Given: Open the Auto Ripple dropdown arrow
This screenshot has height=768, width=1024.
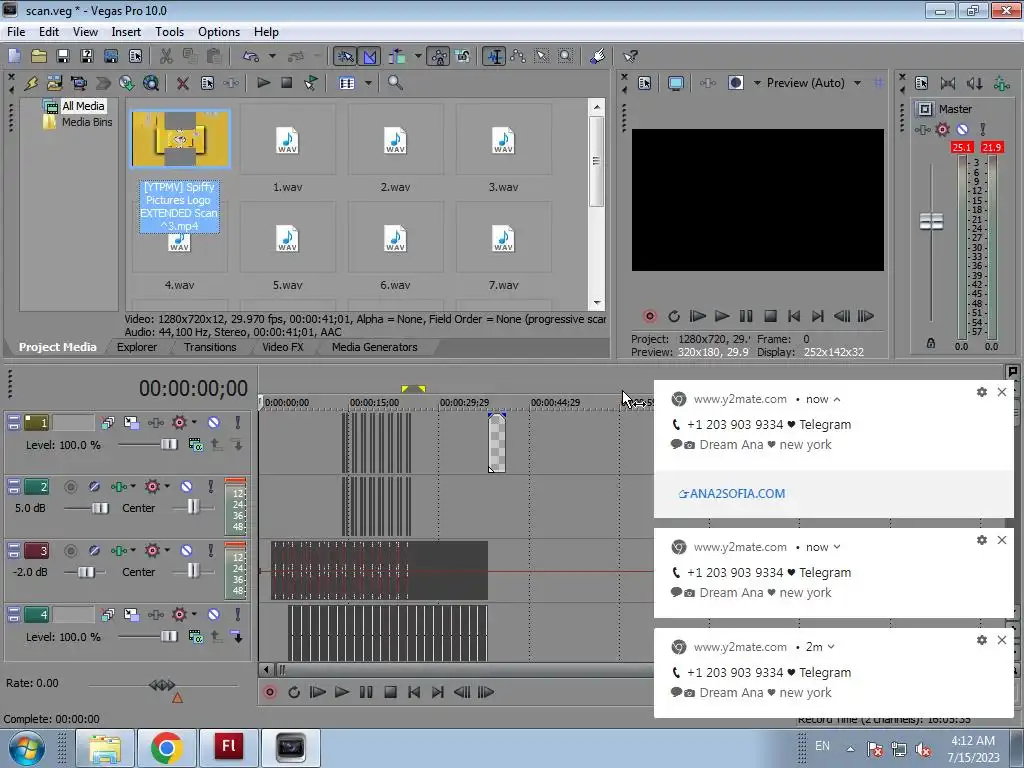Looking at the screenshot, I should pyautogui.click(x=417, y=56).
